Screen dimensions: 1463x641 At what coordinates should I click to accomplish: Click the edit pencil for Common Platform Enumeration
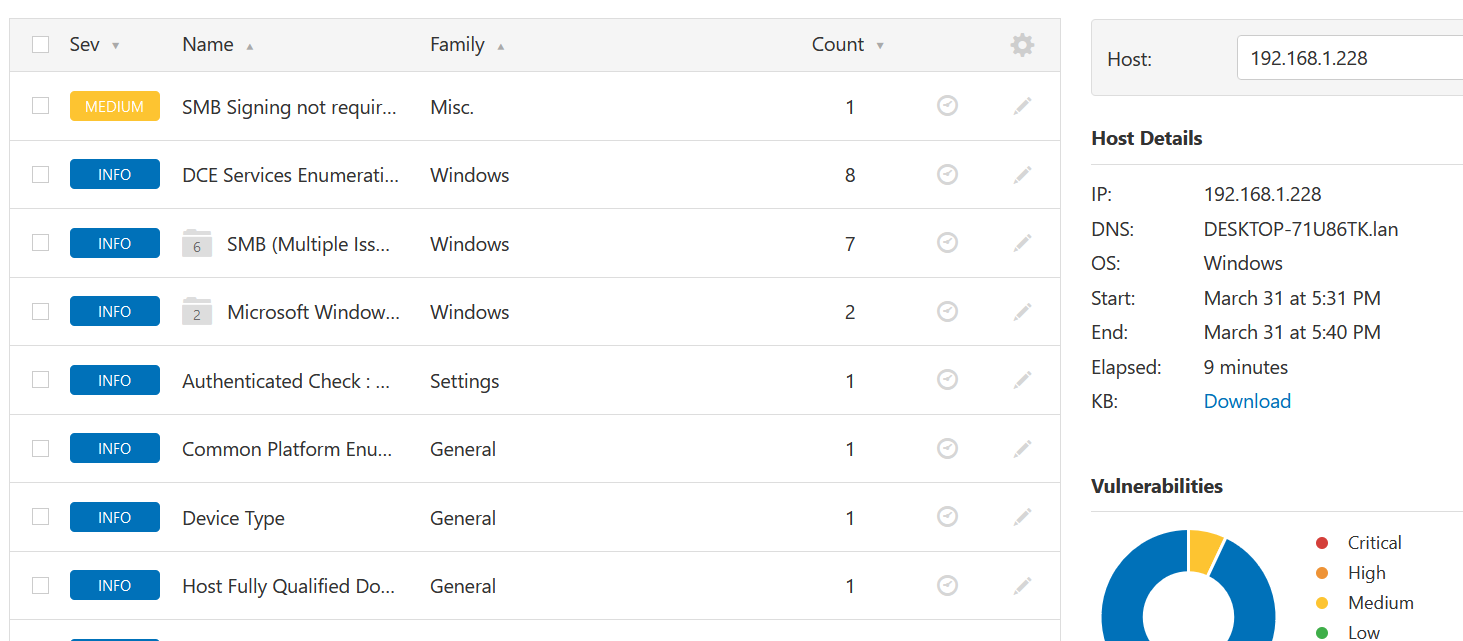(1022, 449)
